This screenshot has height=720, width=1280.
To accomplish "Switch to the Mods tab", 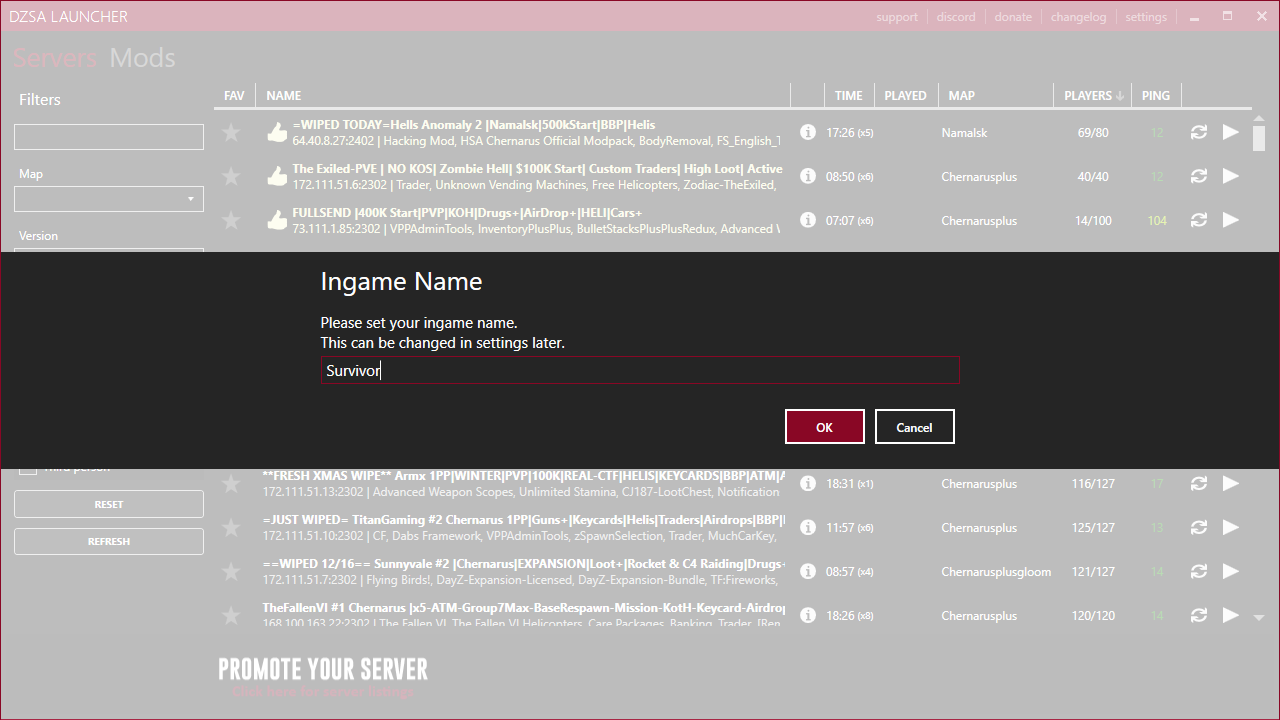I will 142,58.
